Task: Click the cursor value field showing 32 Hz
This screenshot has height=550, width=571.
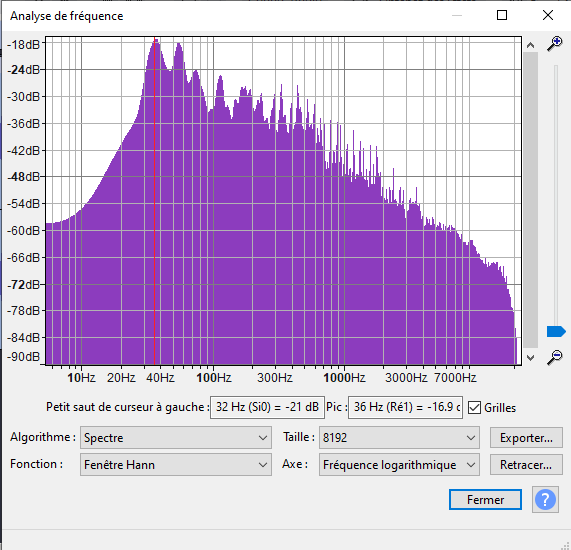Action: click(x=267, y=407)
